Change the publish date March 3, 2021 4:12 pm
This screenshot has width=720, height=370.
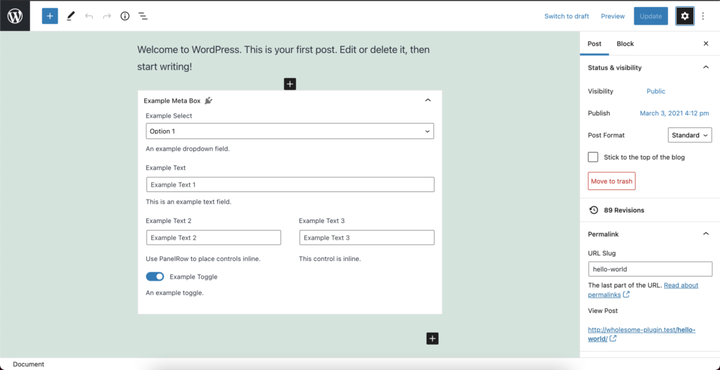pyautogui.click(x=674, y=113)
